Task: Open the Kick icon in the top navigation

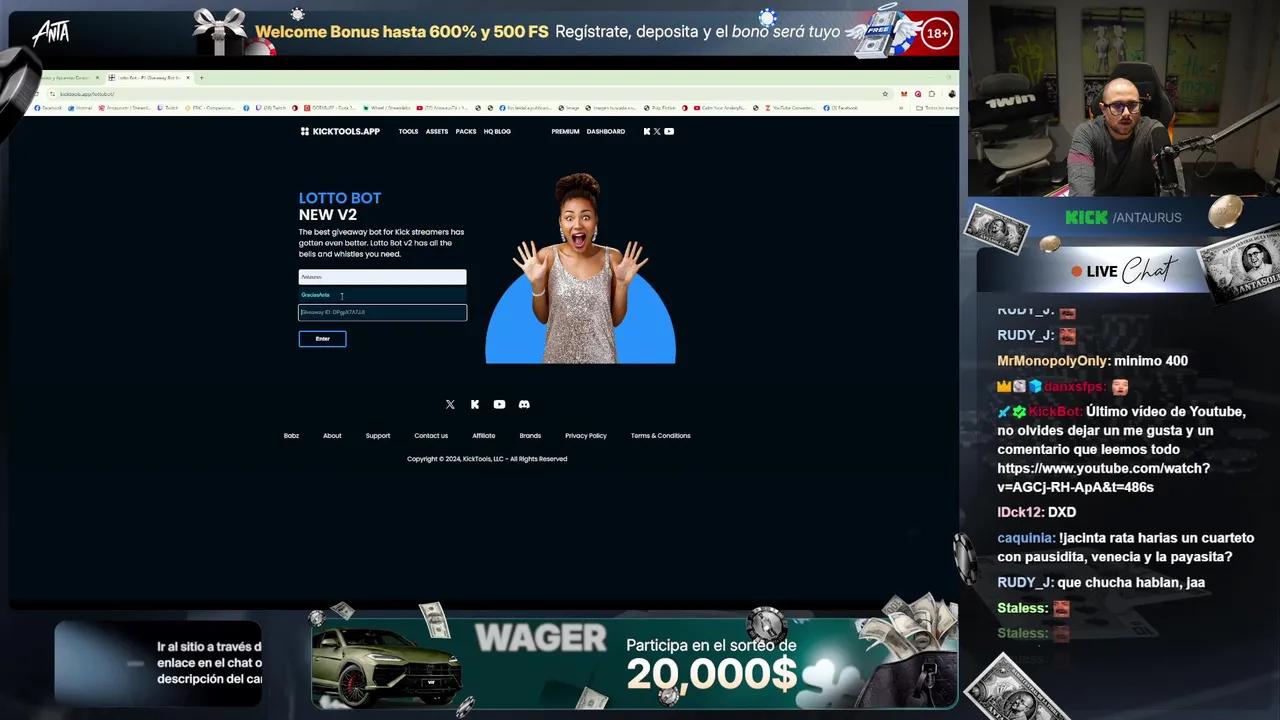Action: coord(647,131)
